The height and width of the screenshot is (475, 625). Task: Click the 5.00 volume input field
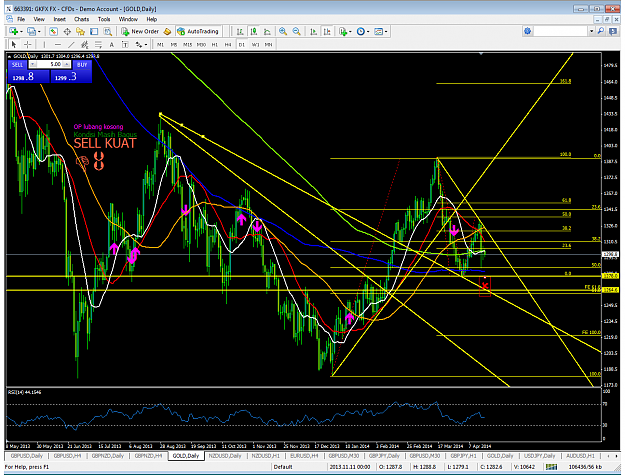click(50, 64)
